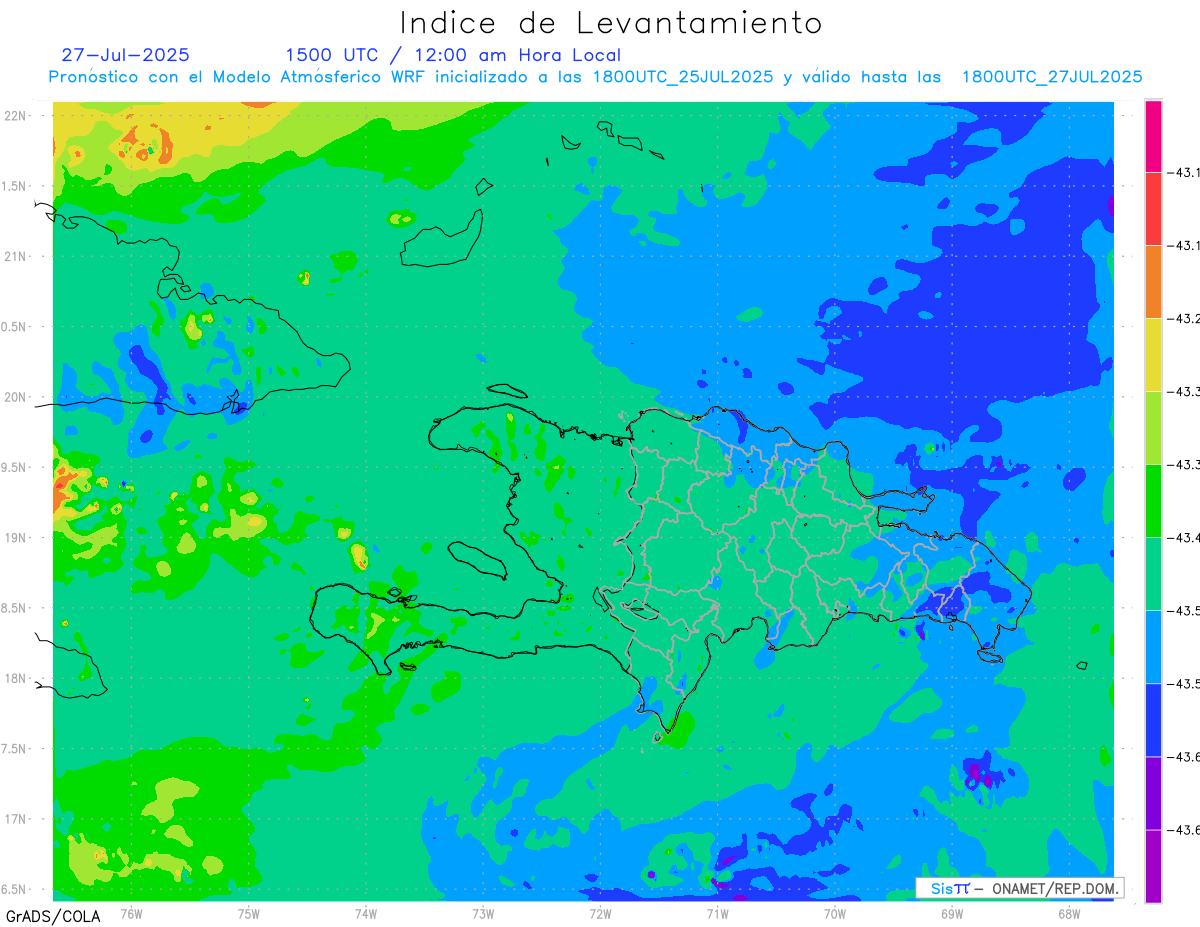The height and width of the screenshot is (927, 1200).
Task: Click the SisTT - ONAMET/REP.DOM. label
Action: pyautogui.click(x=1019, y=888)
